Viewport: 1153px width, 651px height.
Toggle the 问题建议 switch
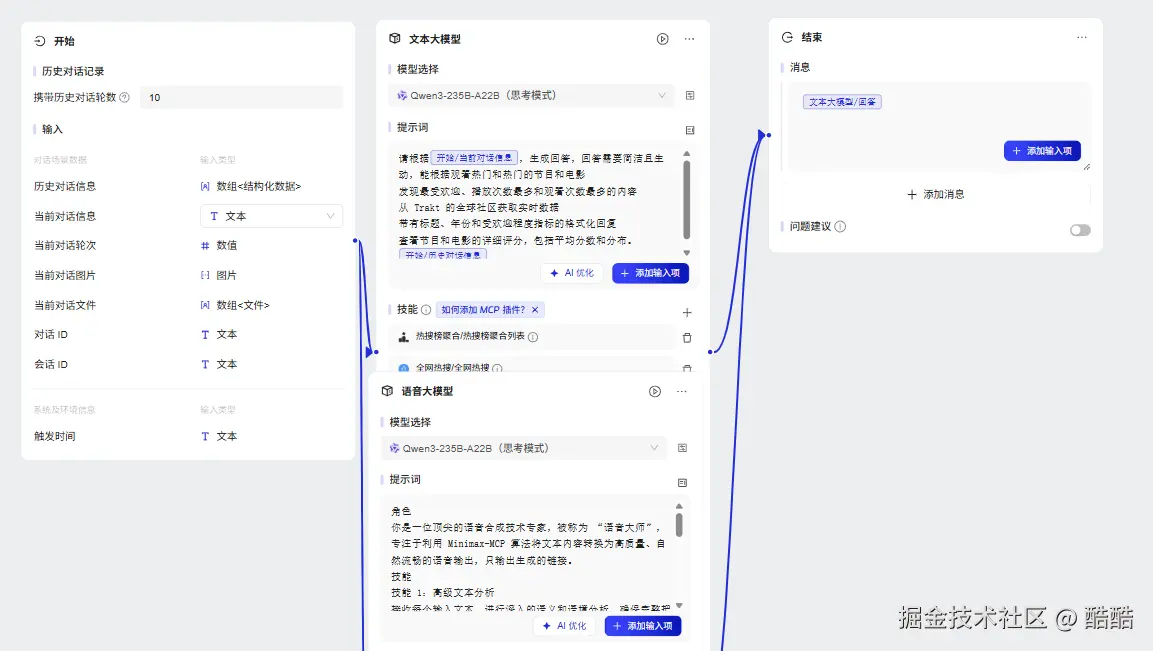pyautogui.click(x=1080, y=230)
